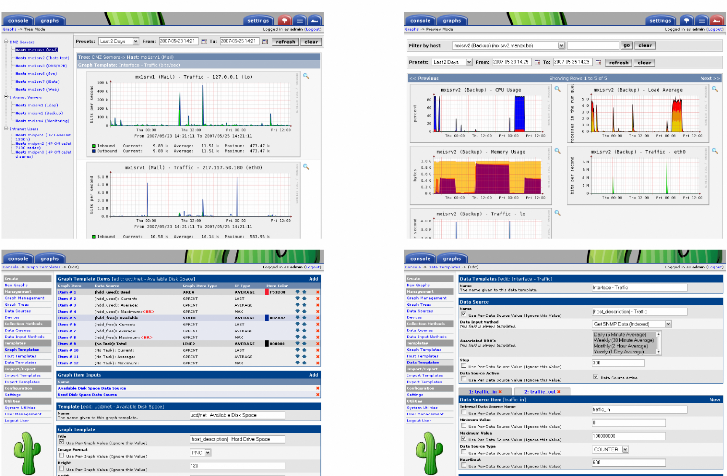Click magnifier next to Memory Usage graph
The width and height of the screenshot is (727, 476).
558,151
